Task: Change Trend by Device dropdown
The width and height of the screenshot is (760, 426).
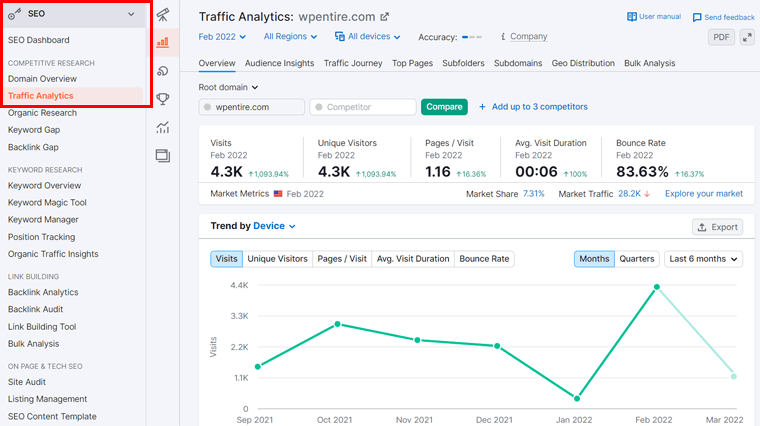Action: tap(274, 226)
